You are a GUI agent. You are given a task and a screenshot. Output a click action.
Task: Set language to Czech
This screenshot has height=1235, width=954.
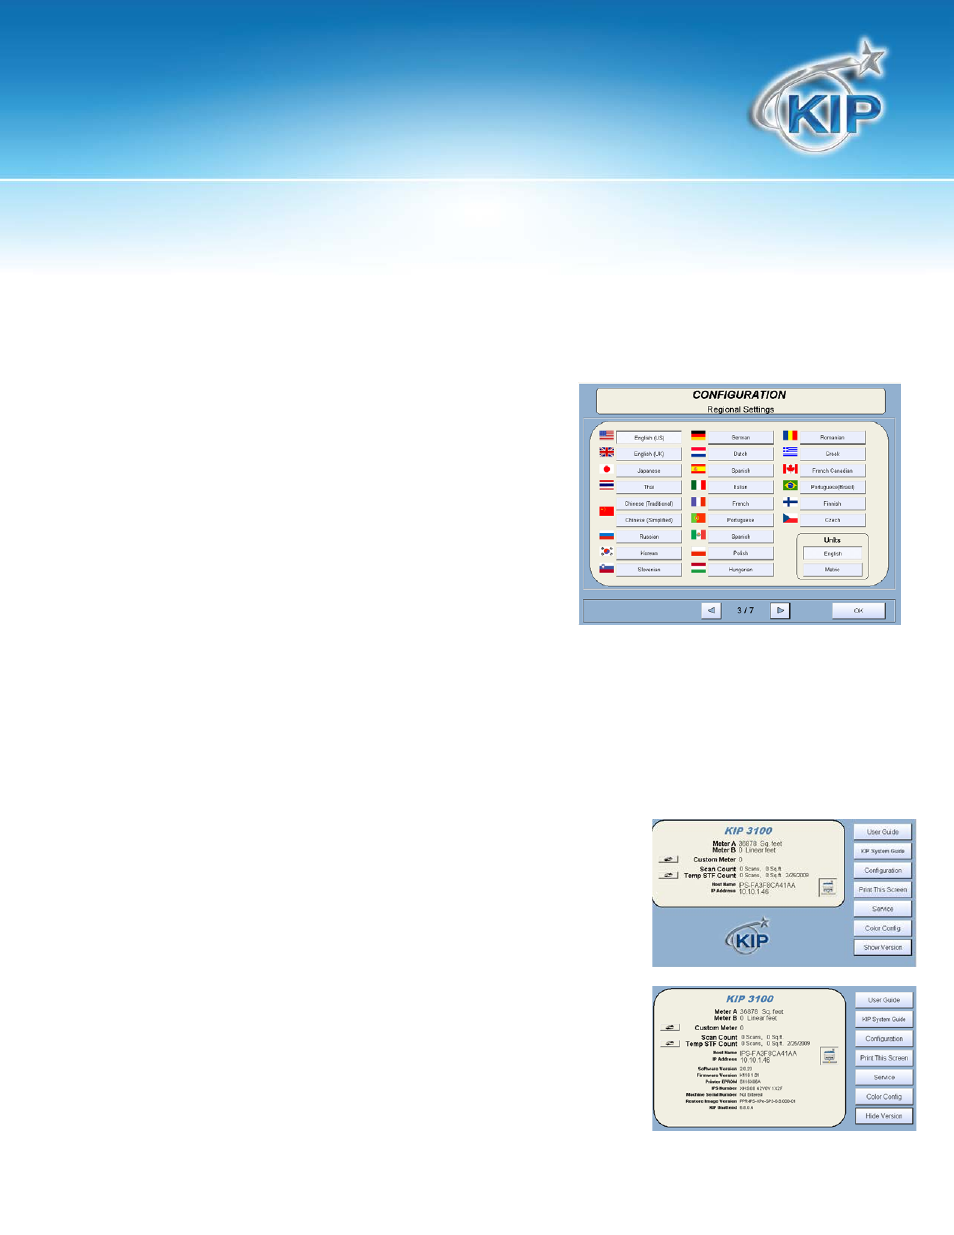pyautogui.click(x=833, y=520)
